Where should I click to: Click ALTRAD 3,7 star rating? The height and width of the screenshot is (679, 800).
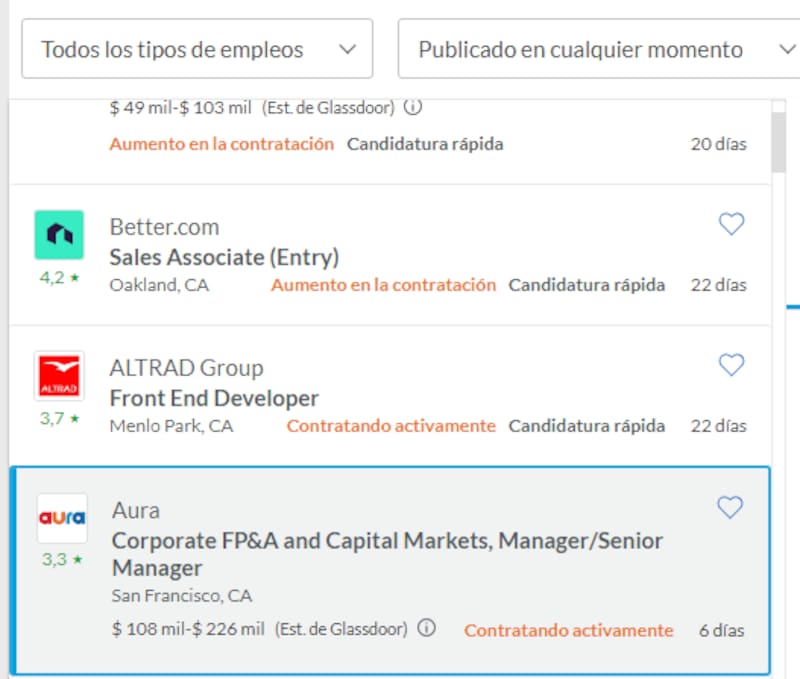tap(59, 418)
